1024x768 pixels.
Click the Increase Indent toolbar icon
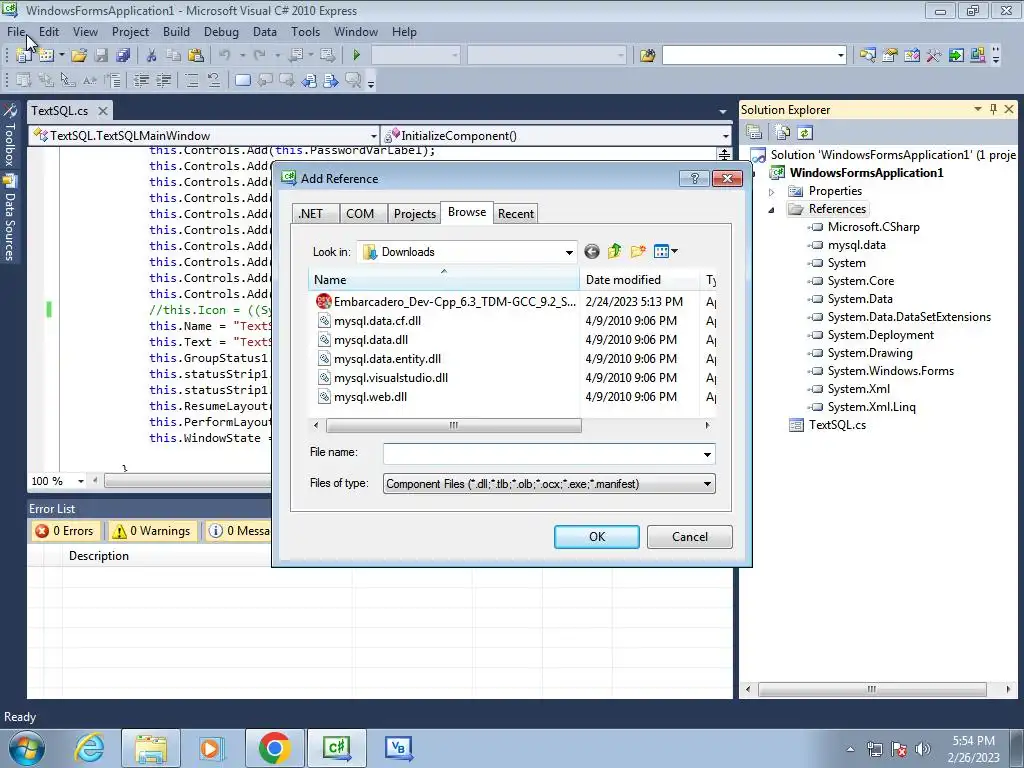pos(163,80)
